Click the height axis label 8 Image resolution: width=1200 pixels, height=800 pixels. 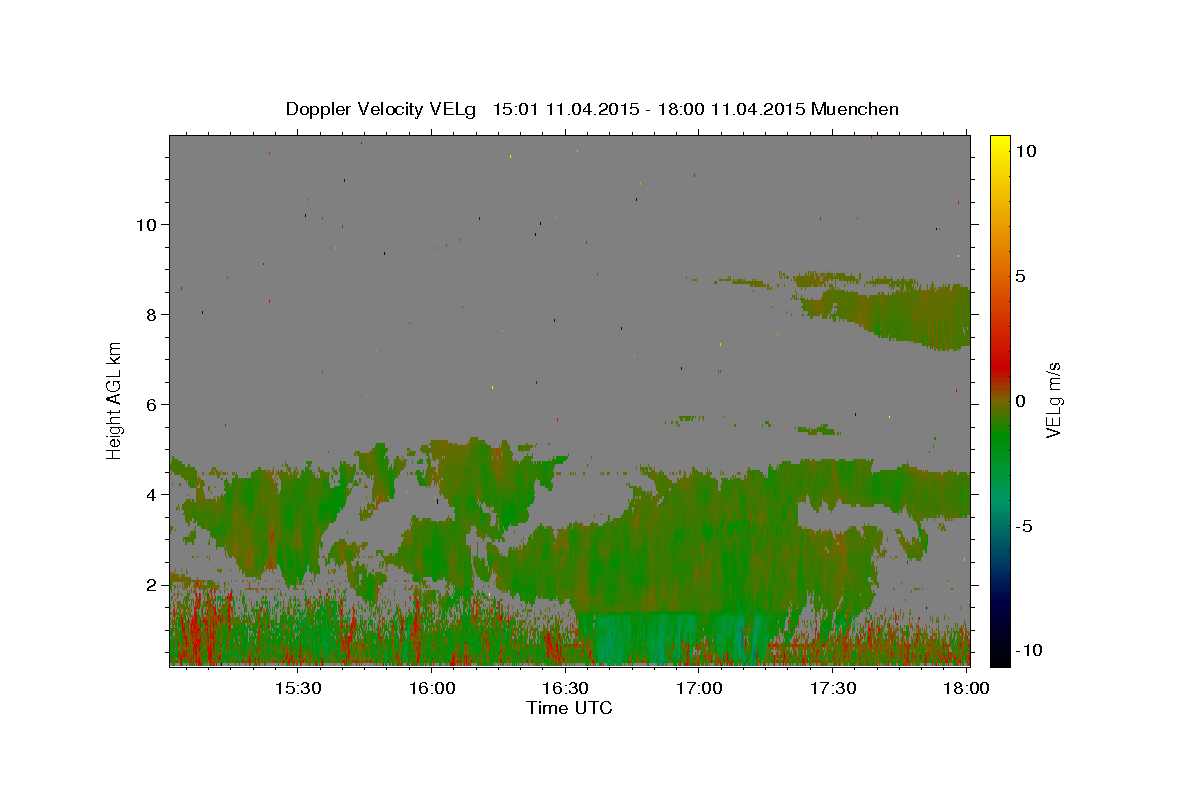coord(152,315)
